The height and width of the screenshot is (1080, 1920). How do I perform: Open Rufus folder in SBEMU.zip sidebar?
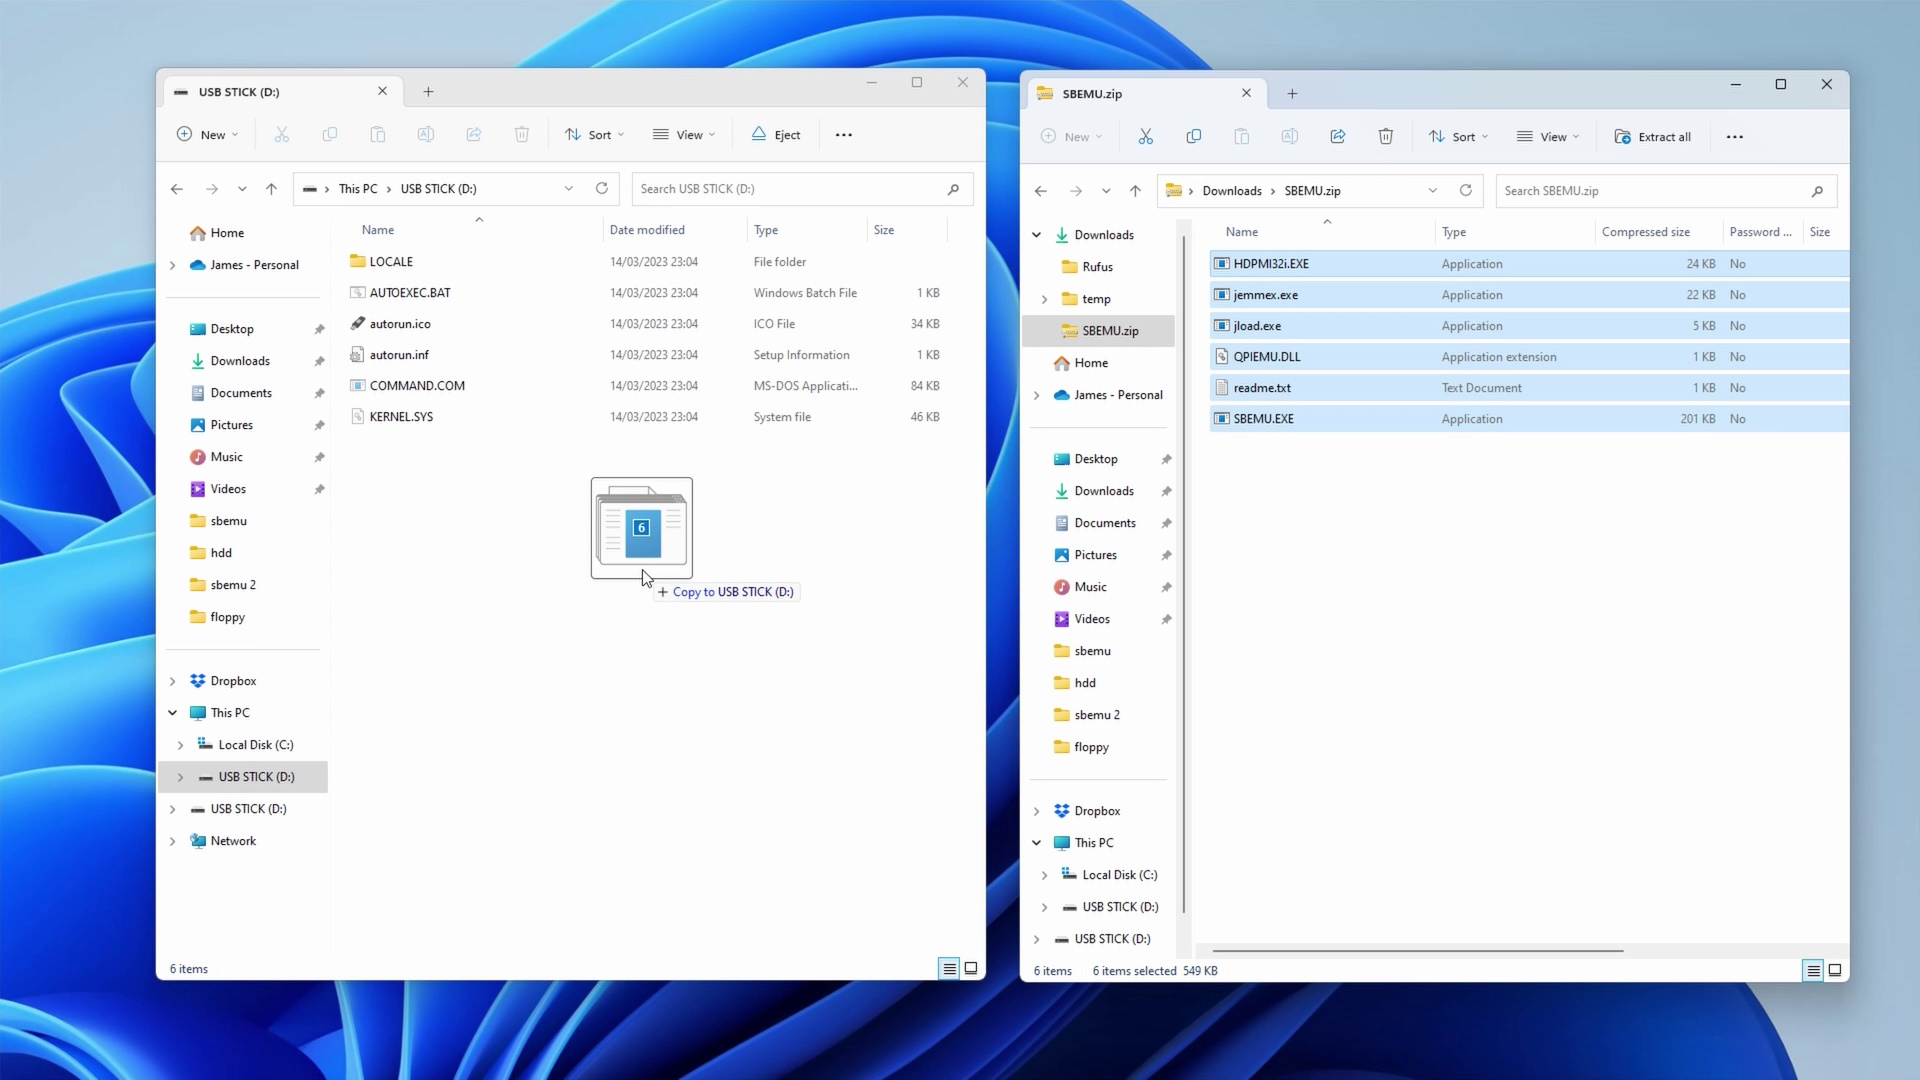(1097, 267)
